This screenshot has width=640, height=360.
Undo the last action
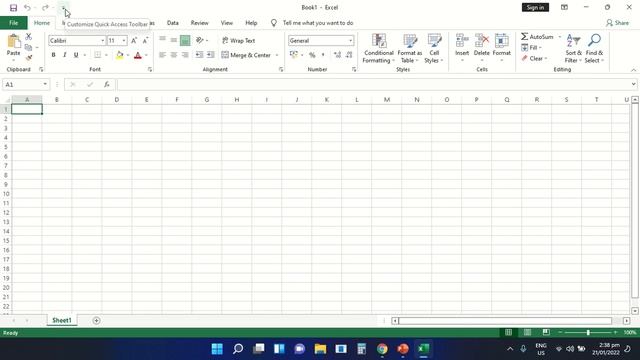click(x=27, y=8)
